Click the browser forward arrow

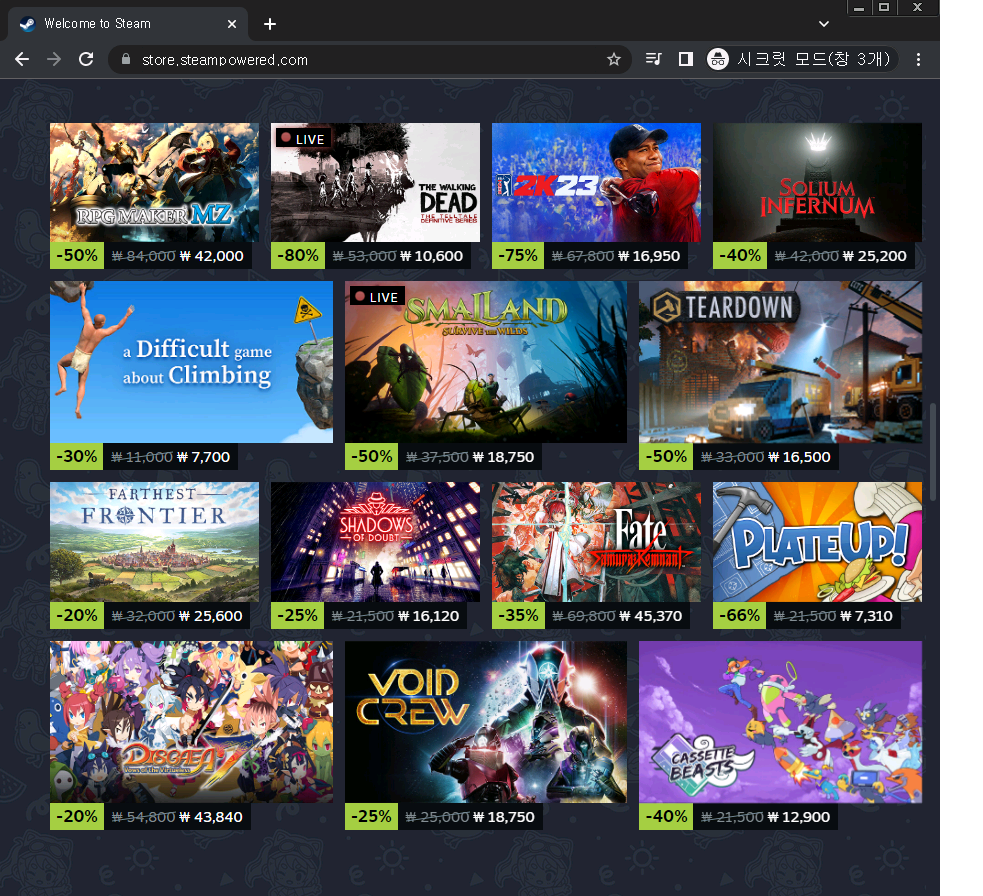point(54,60)
